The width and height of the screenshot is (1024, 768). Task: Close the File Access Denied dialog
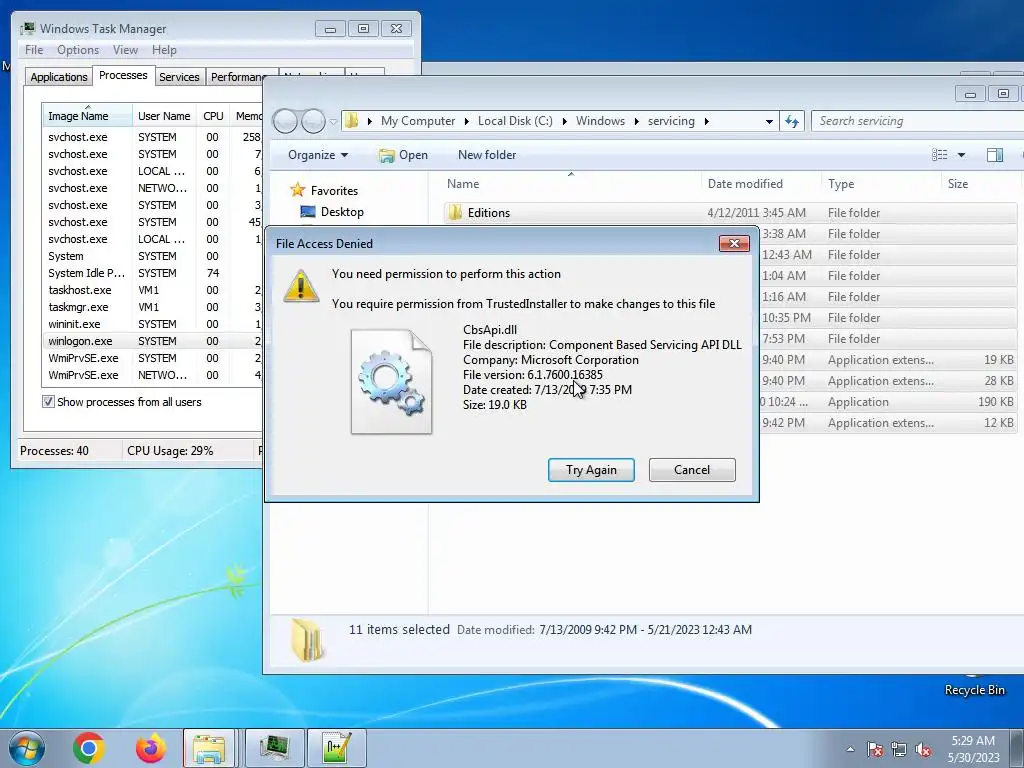(734, 244)
